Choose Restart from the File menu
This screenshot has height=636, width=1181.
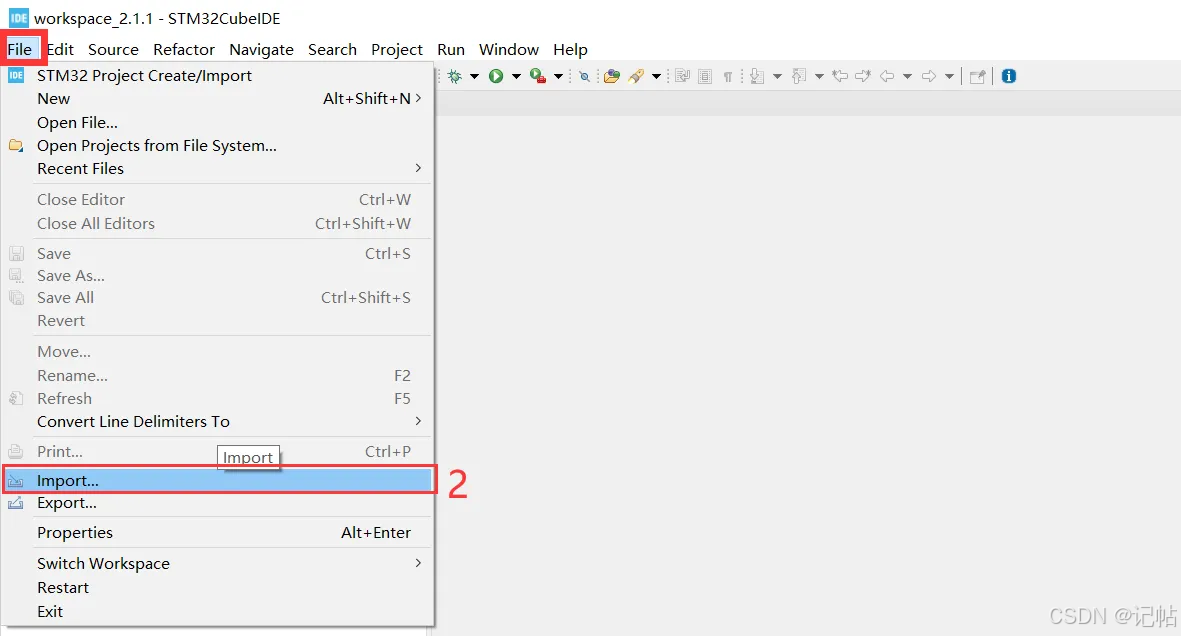(218, 588)
